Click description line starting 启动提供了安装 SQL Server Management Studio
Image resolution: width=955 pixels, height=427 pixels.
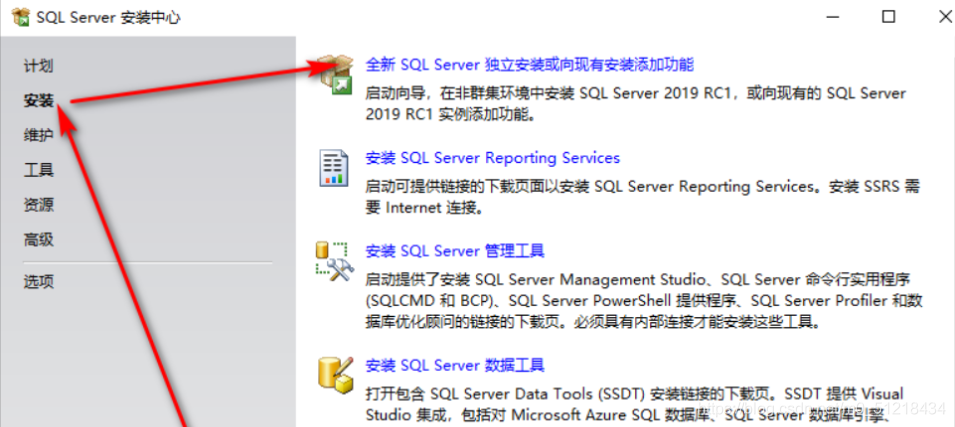644,300
